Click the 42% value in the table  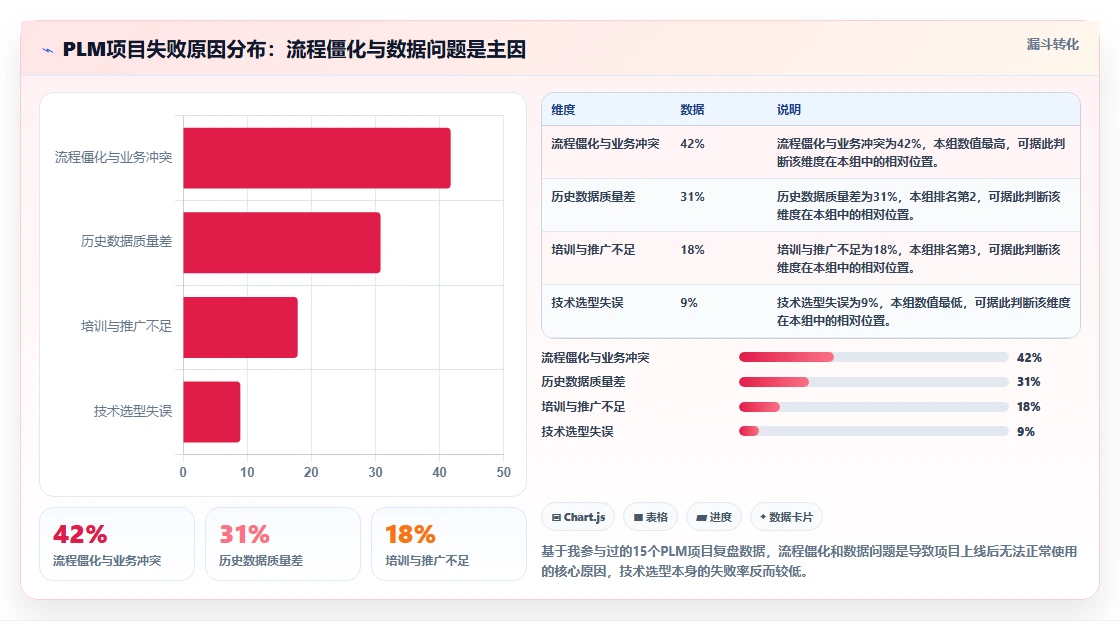(692, 144)
